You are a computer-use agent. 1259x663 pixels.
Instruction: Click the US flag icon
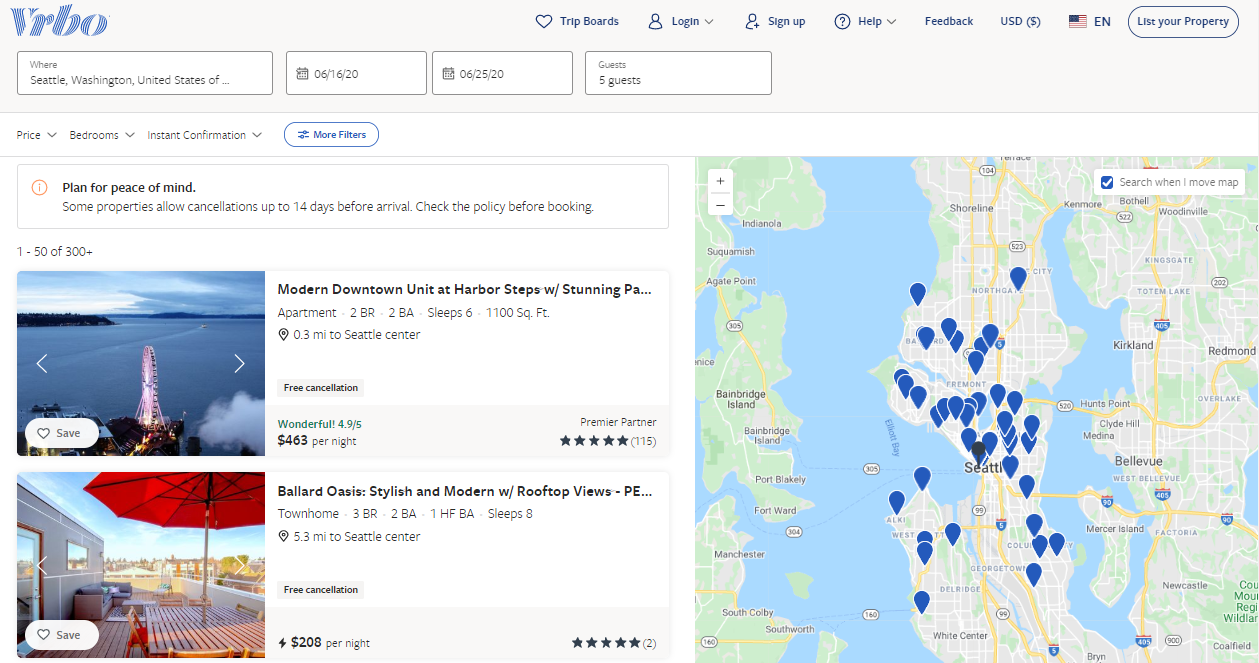pyautogui.click(x=1077, y=21)
